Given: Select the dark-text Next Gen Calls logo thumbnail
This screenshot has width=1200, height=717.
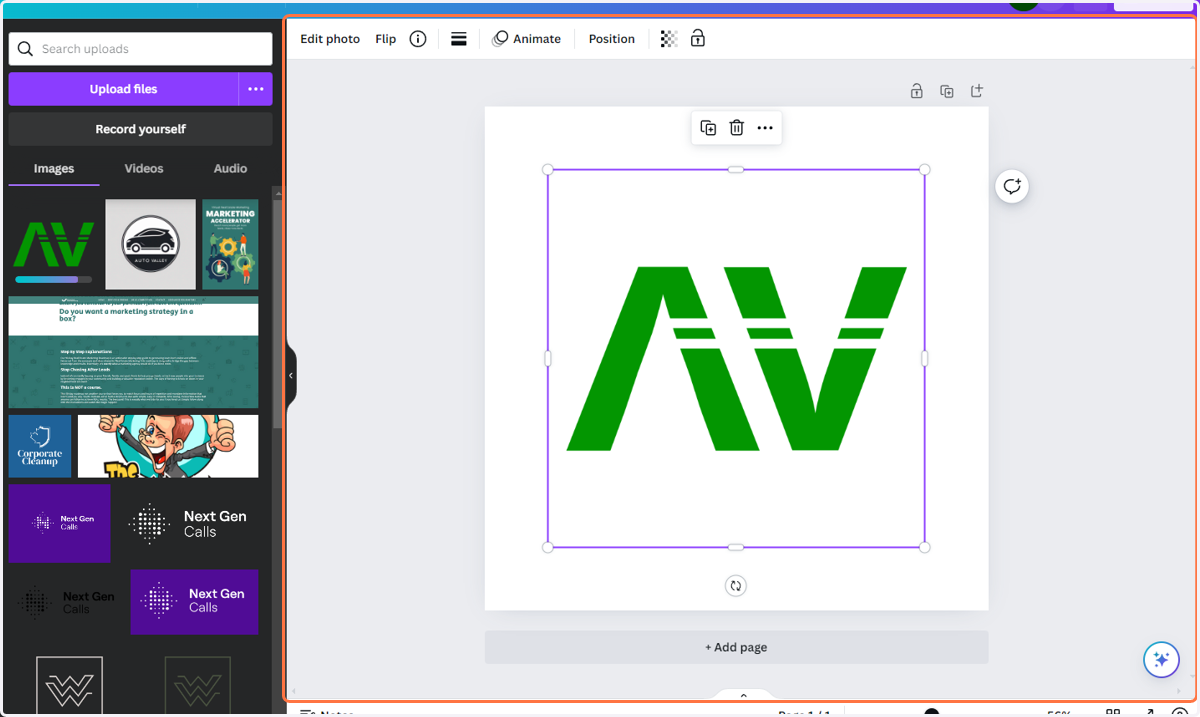Looking at the screenshot, I should tap(66, 602).
